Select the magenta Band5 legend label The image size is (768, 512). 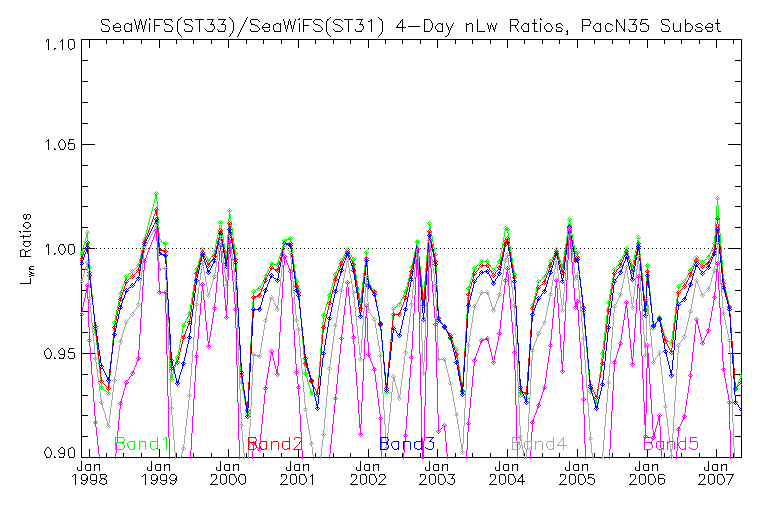pos(671,444)
